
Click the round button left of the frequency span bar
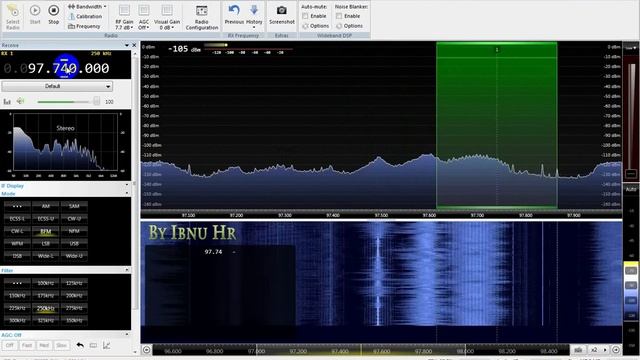[x=147, y=350]
